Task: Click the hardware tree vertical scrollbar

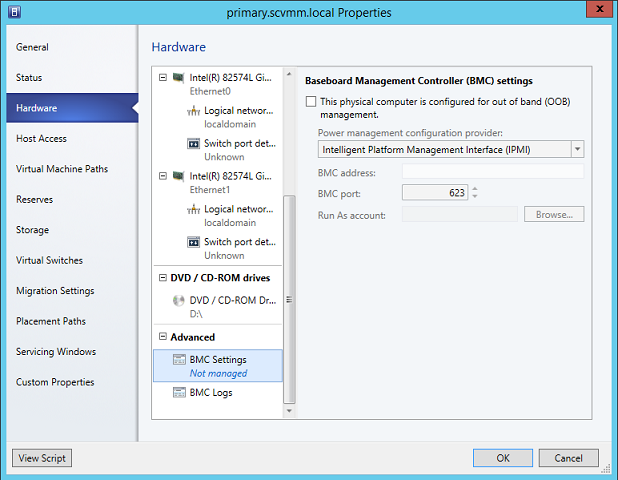Action: (290, 298)
